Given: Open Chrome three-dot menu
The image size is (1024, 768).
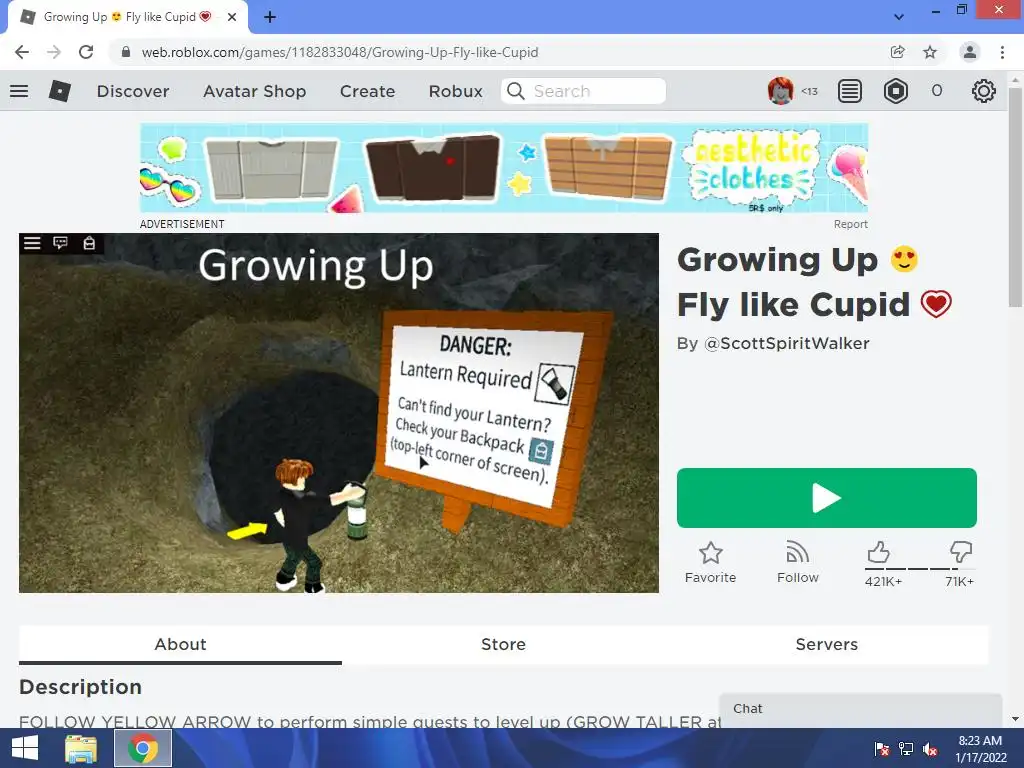Looking at the screenshot, I should pos(1002,52).
